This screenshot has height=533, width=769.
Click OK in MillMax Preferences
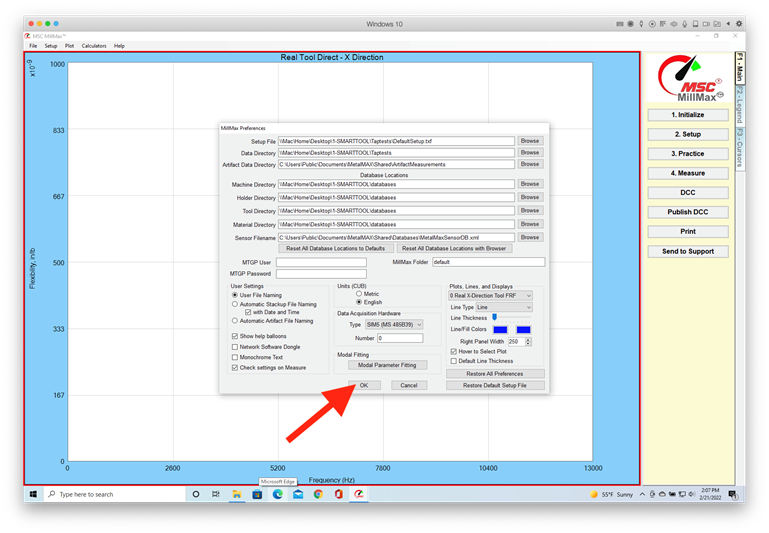(364, 385)
